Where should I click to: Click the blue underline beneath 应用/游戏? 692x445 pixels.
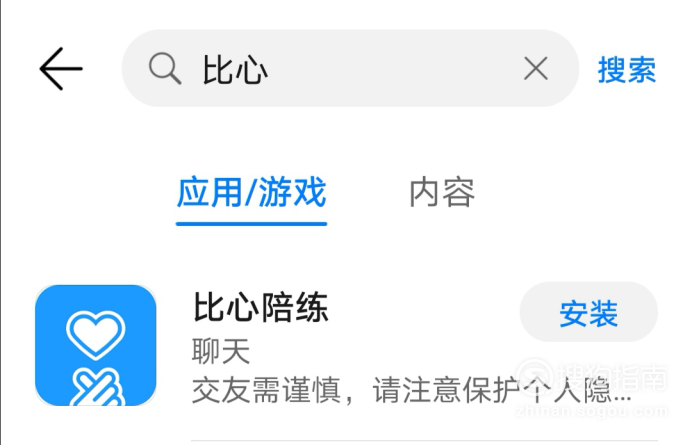251,224
